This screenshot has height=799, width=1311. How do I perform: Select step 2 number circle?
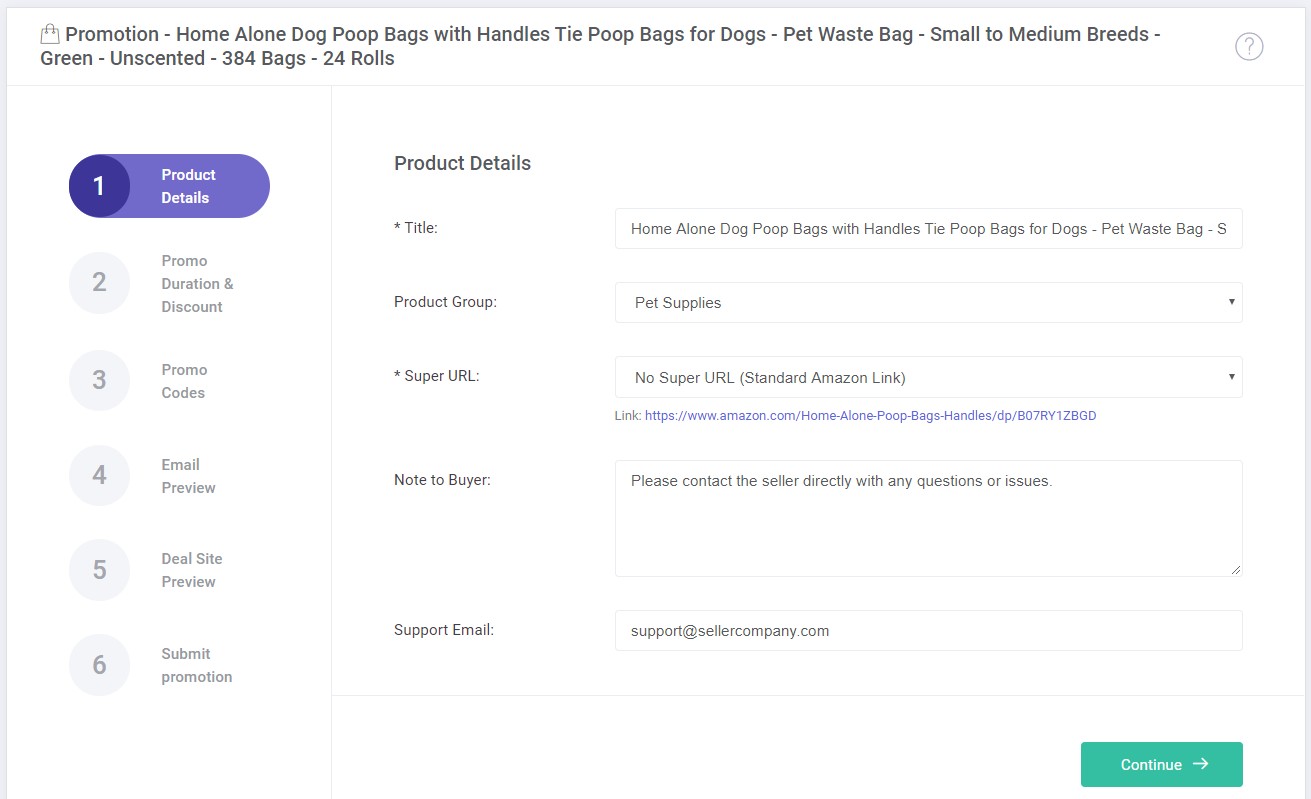click(99, 283)
